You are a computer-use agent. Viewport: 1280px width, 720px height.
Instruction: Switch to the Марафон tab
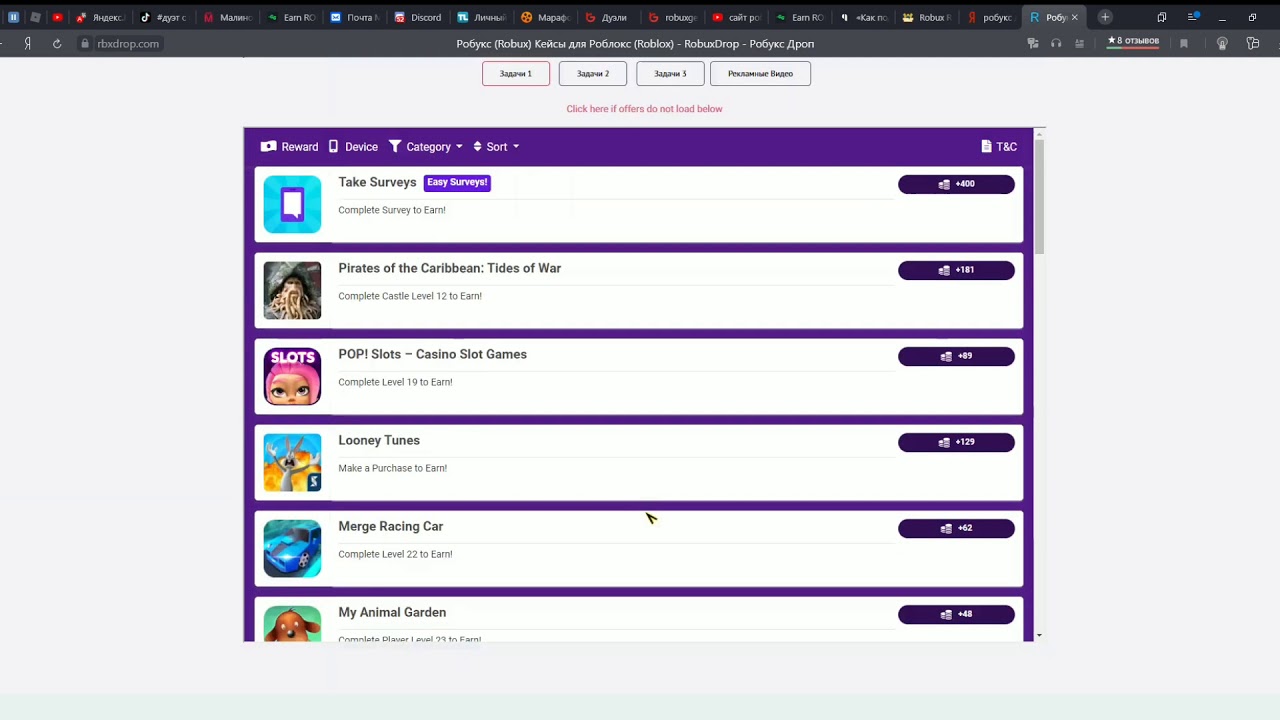pos(545,17)
